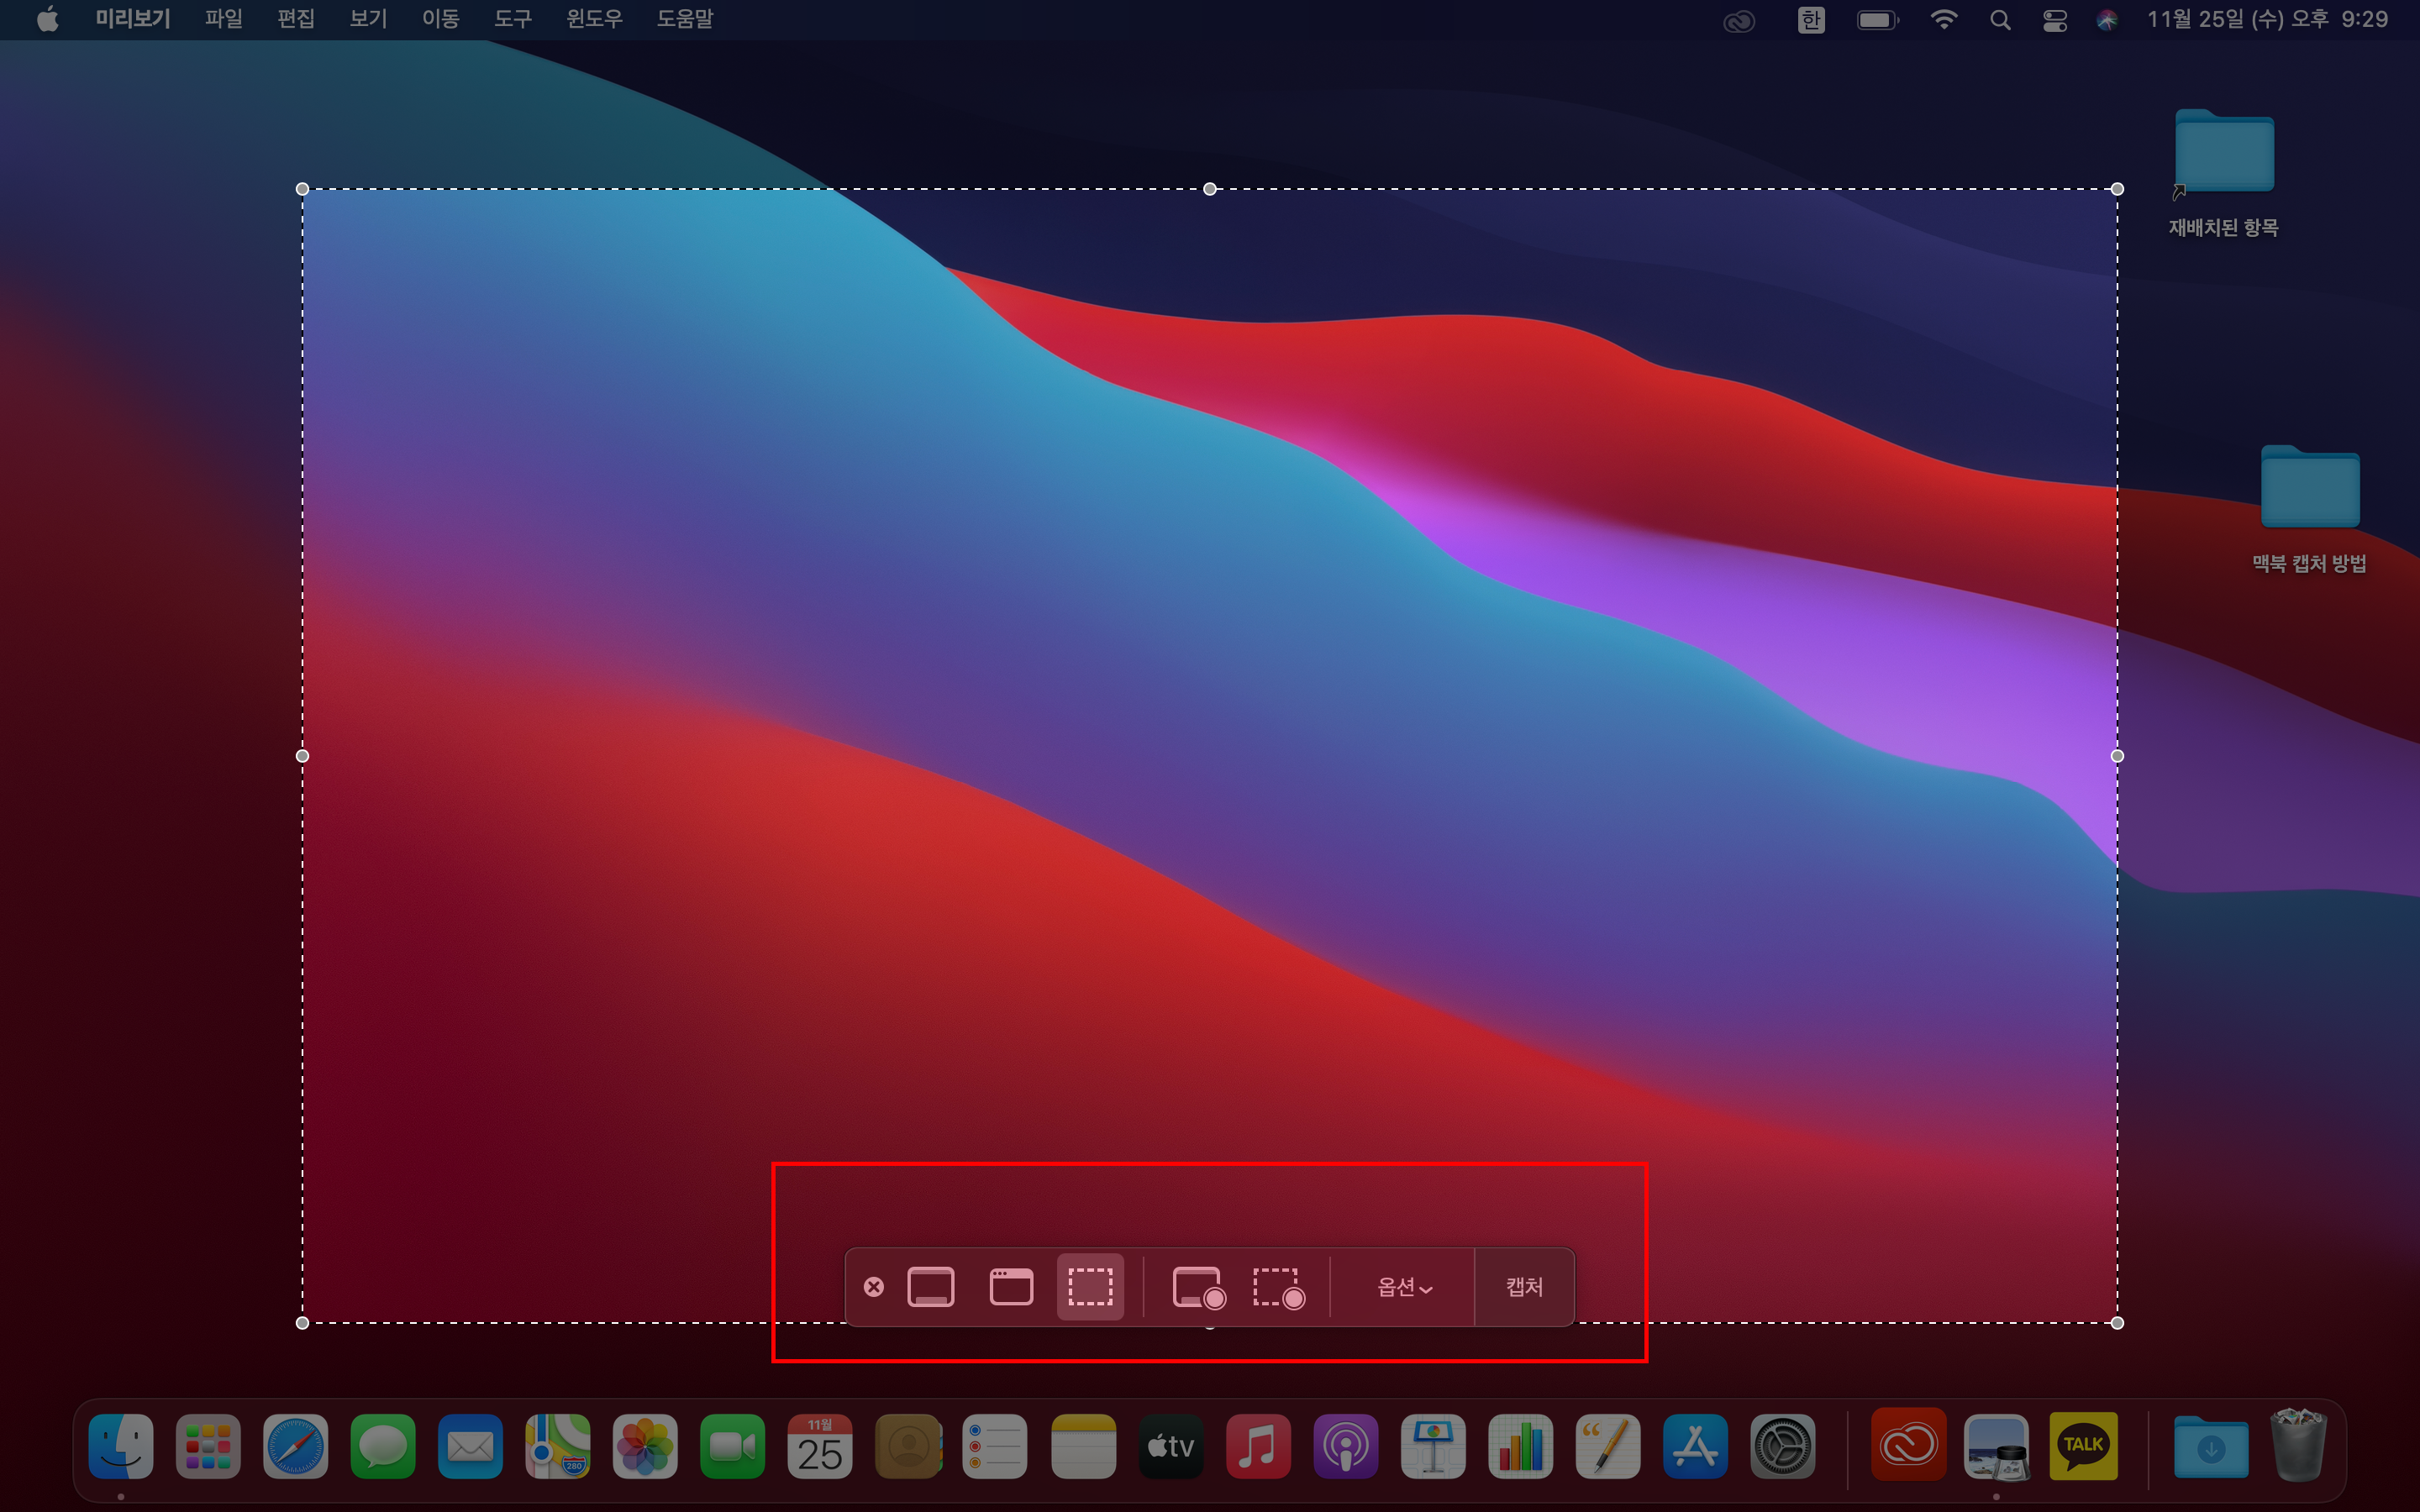Open Safari from the Dock

(295, 1446)
